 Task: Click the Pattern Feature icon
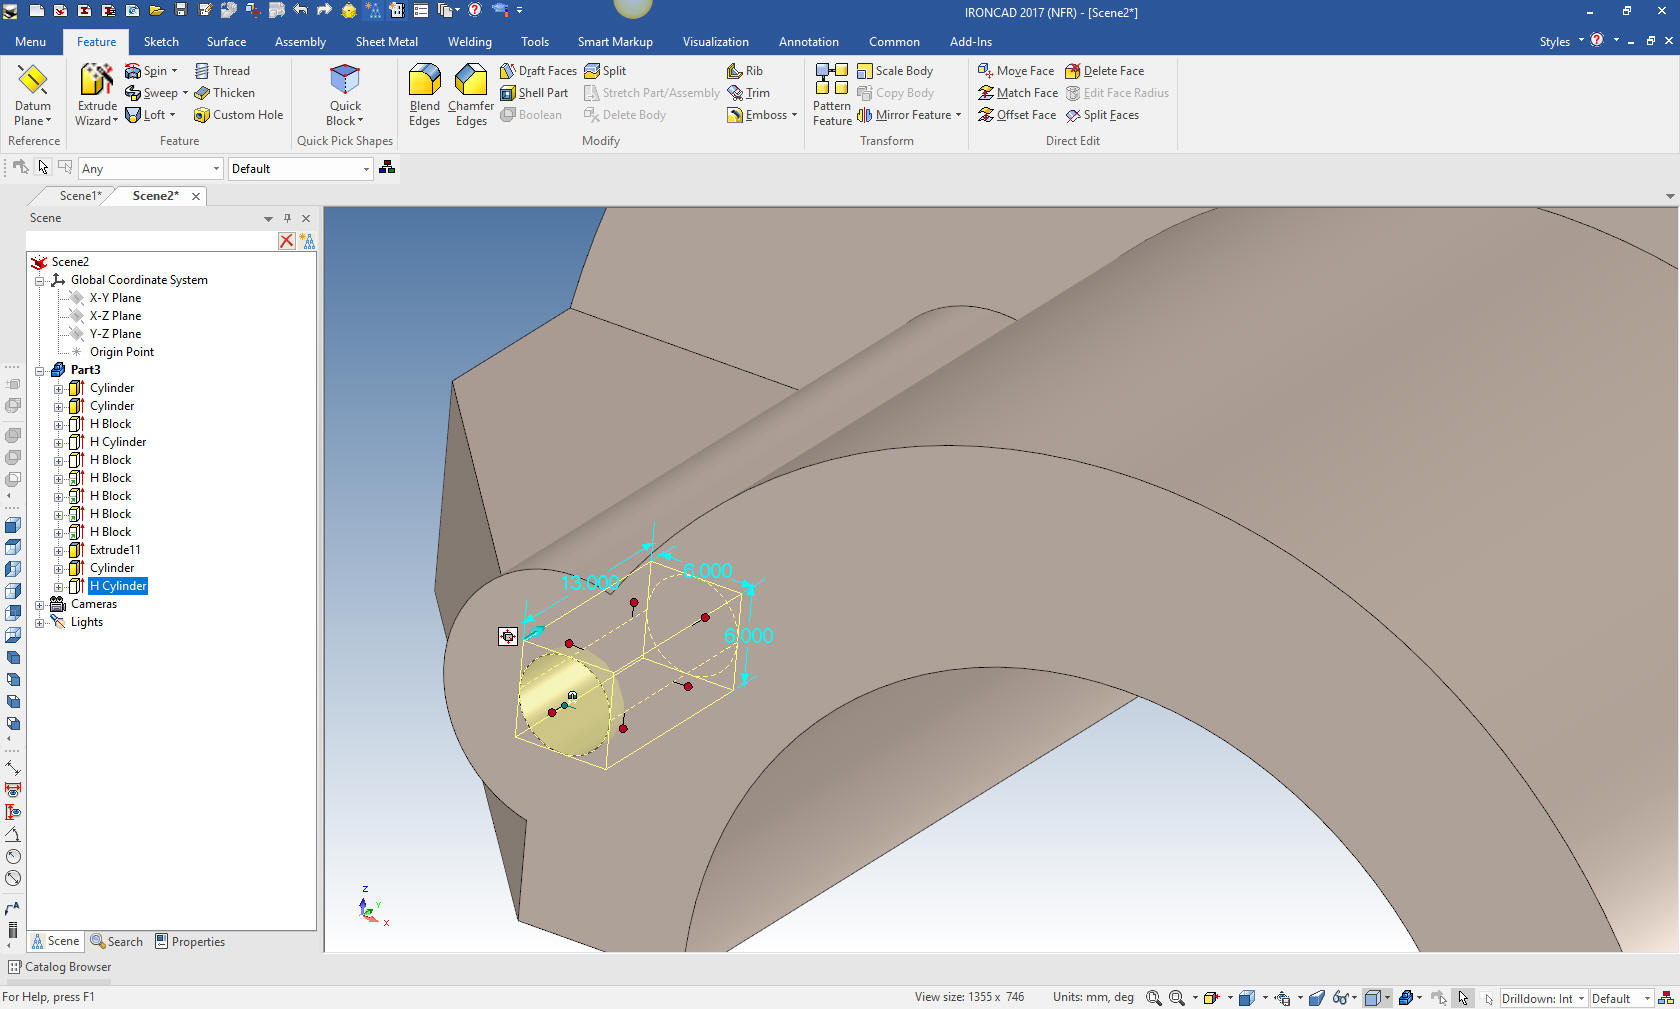[831, 80]
